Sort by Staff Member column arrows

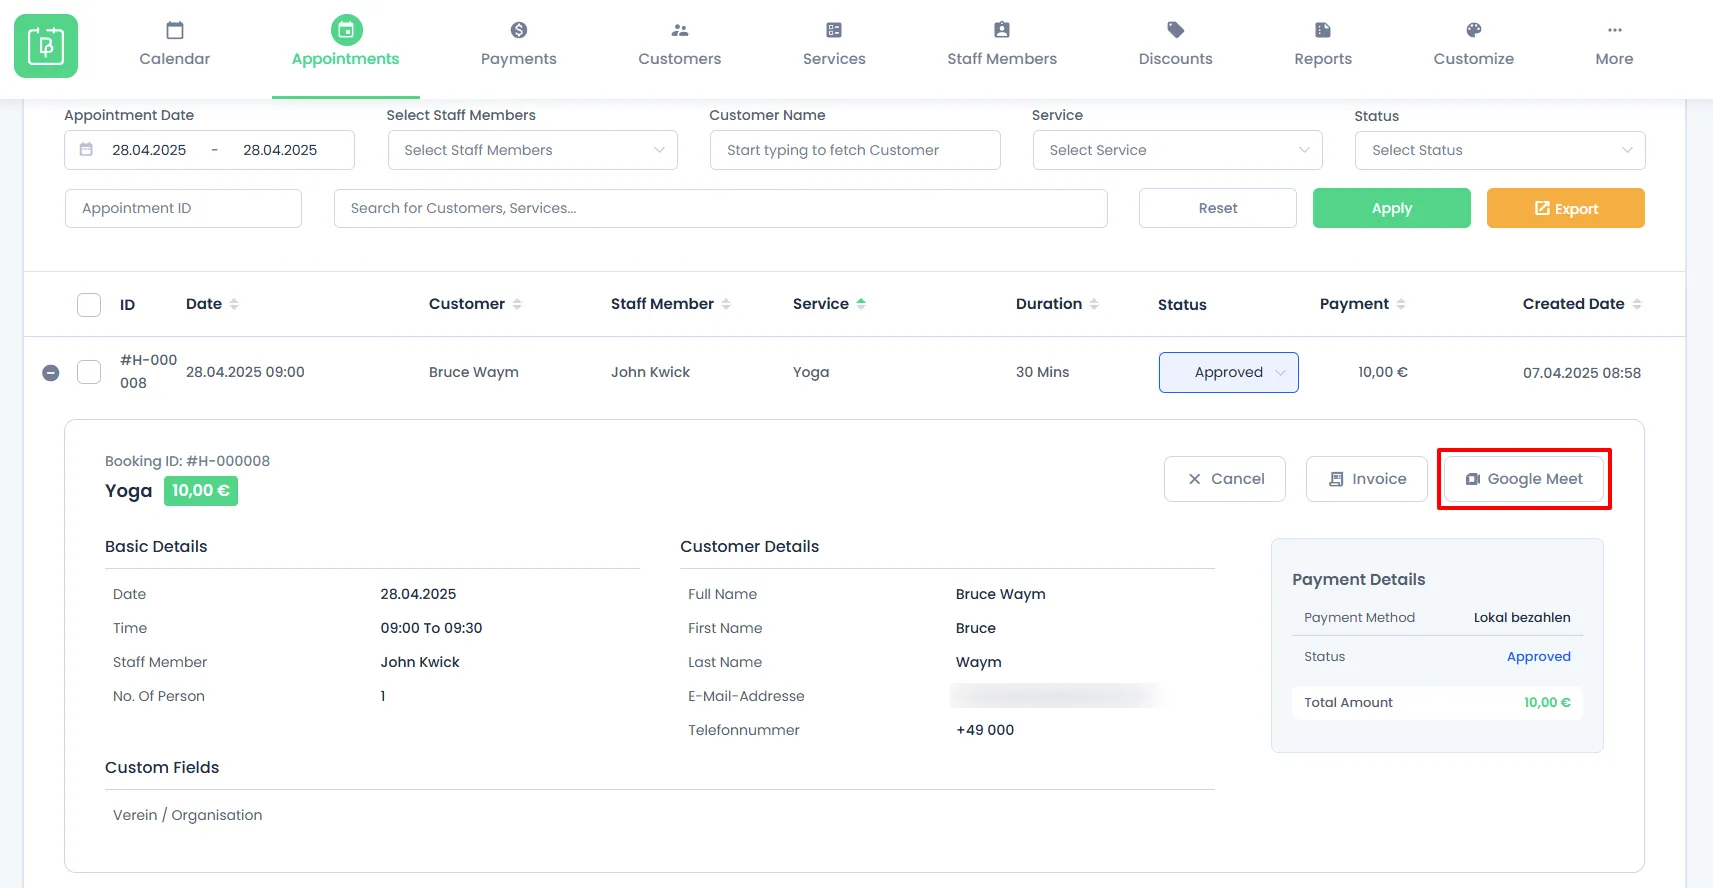click(726, 304)
